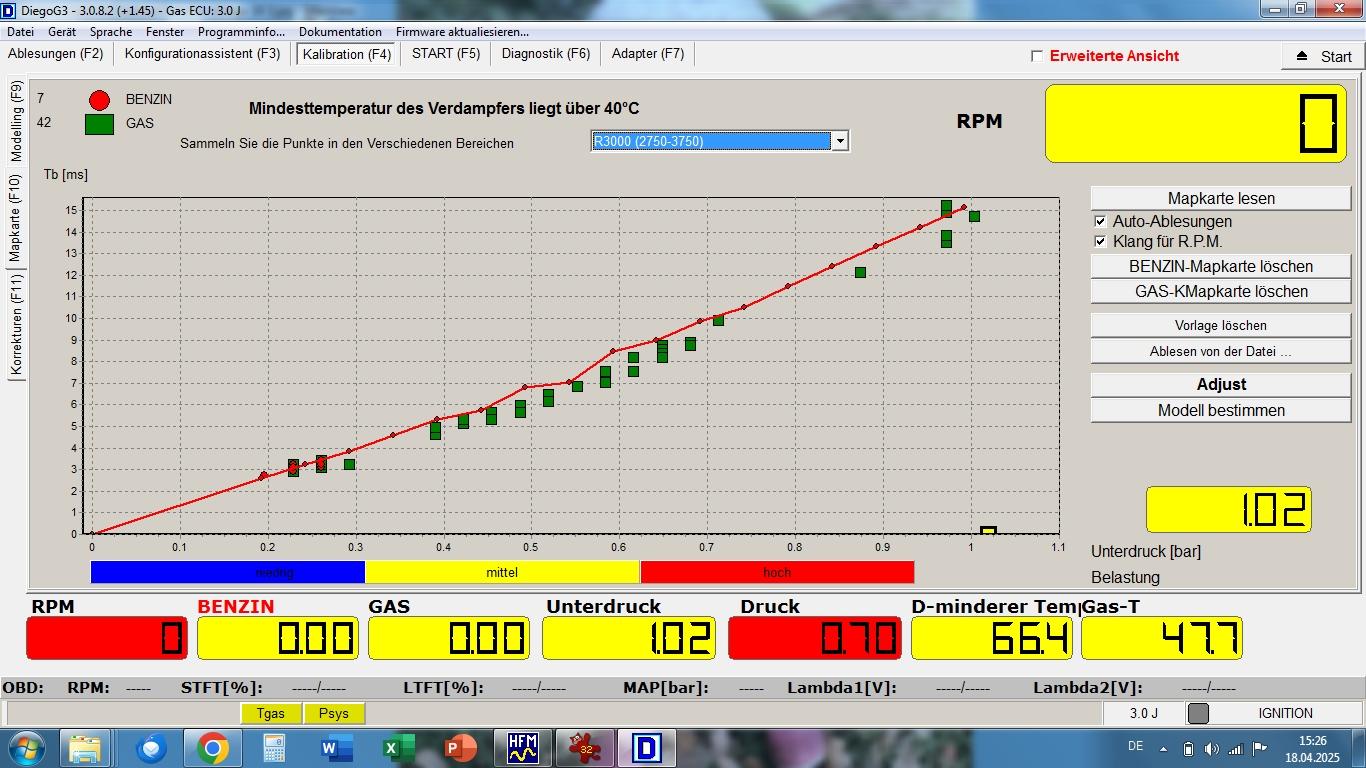Open the Sprache menu
Screen dimensions: 1366x768
click(111, 32)
